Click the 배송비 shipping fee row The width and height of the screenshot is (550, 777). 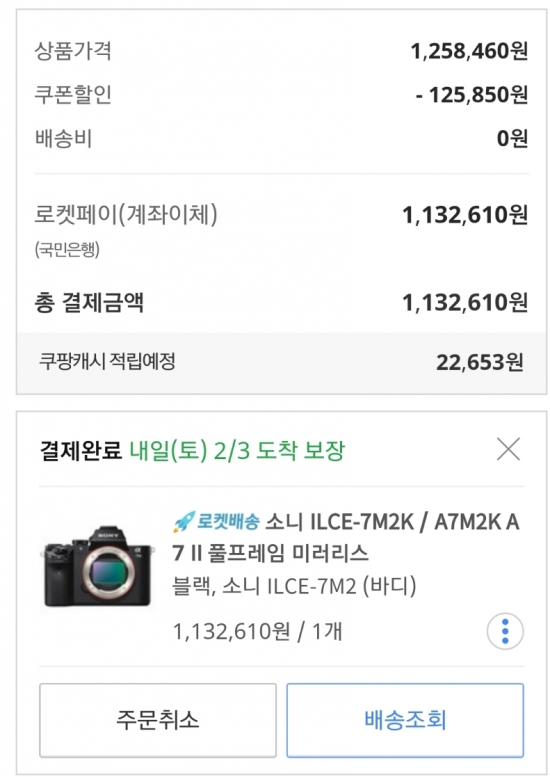(281, 138)
